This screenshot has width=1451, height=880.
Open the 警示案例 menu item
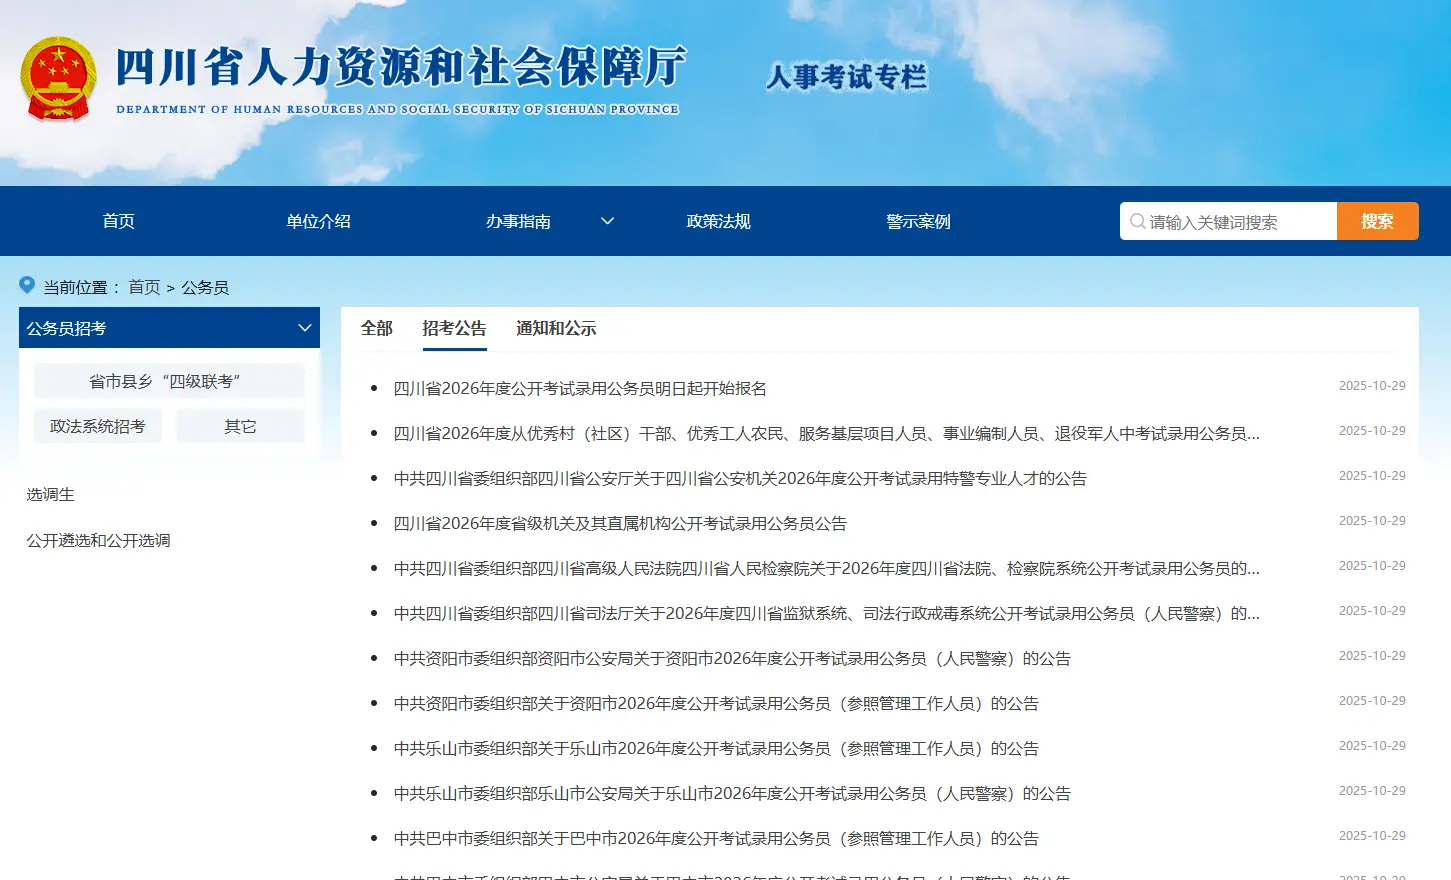pyautogui.click(x=918, y=221)
